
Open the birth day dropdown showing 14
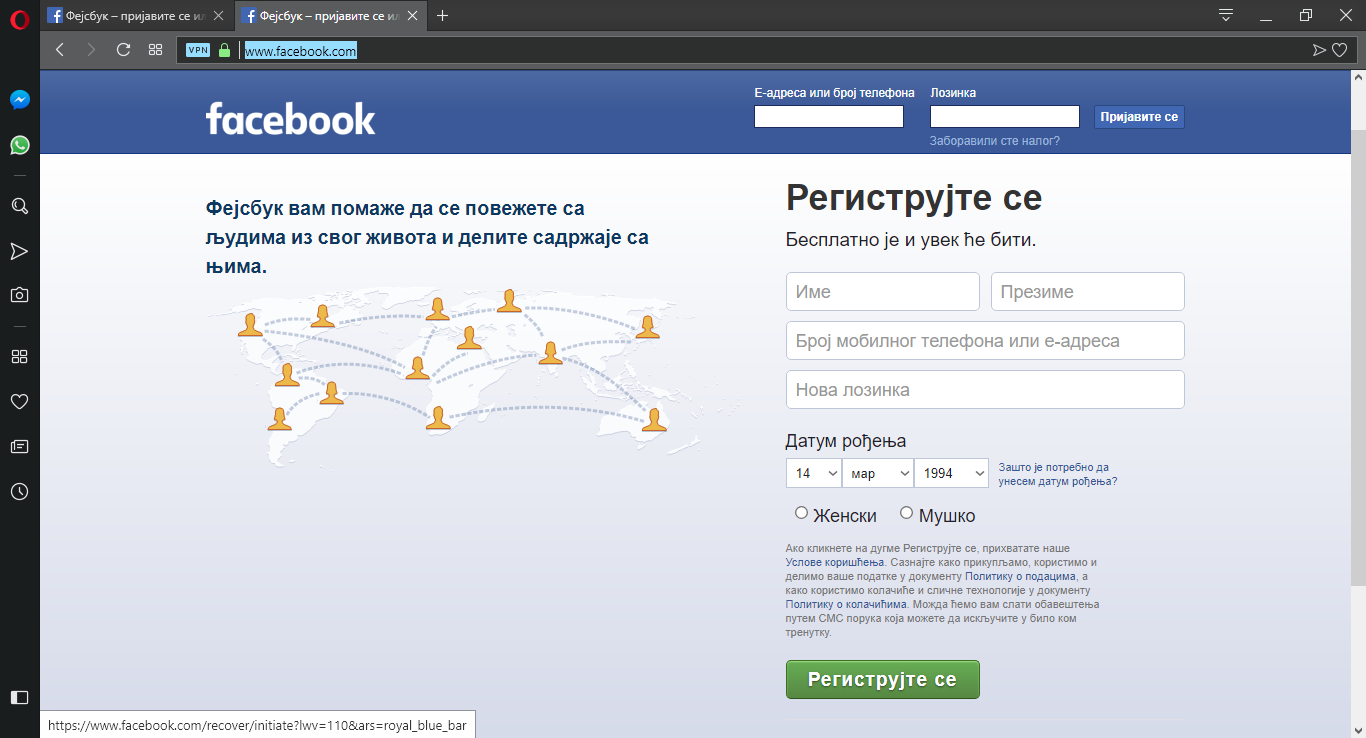point(813,472)
